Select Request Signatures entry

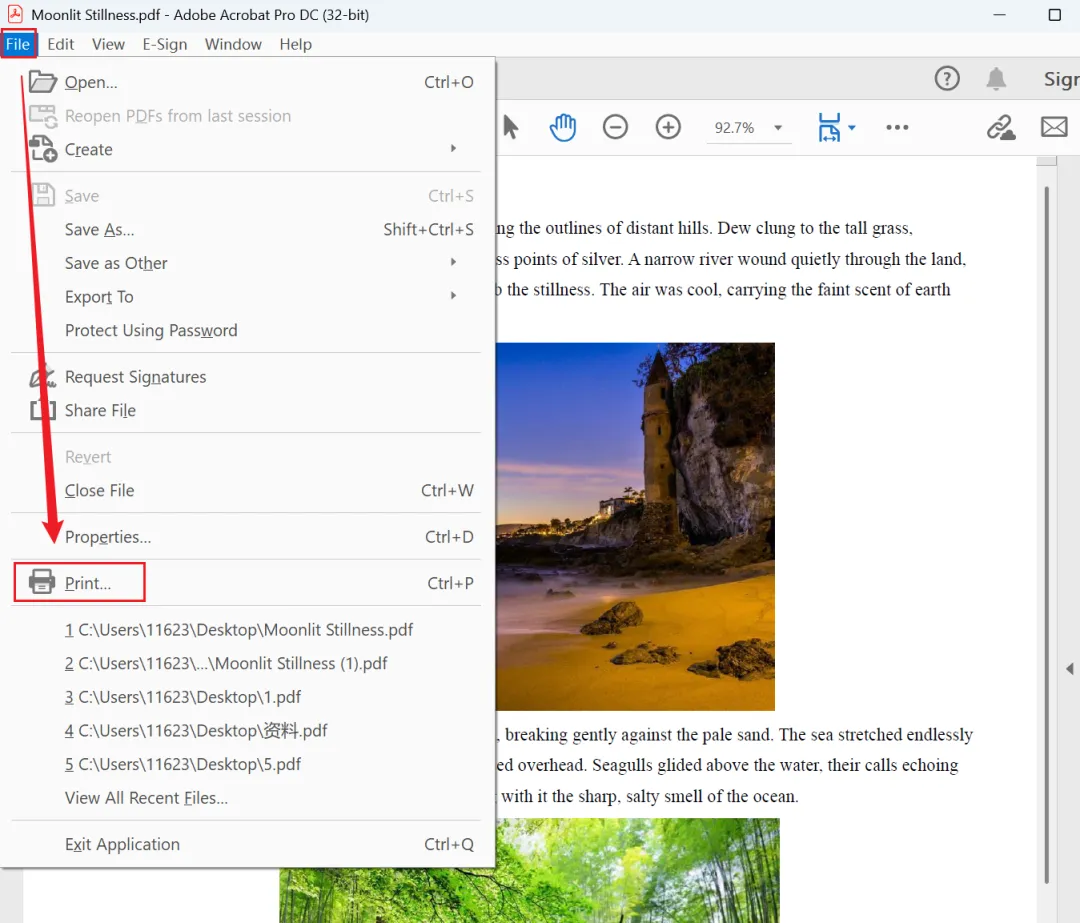[x=246, y=377]
